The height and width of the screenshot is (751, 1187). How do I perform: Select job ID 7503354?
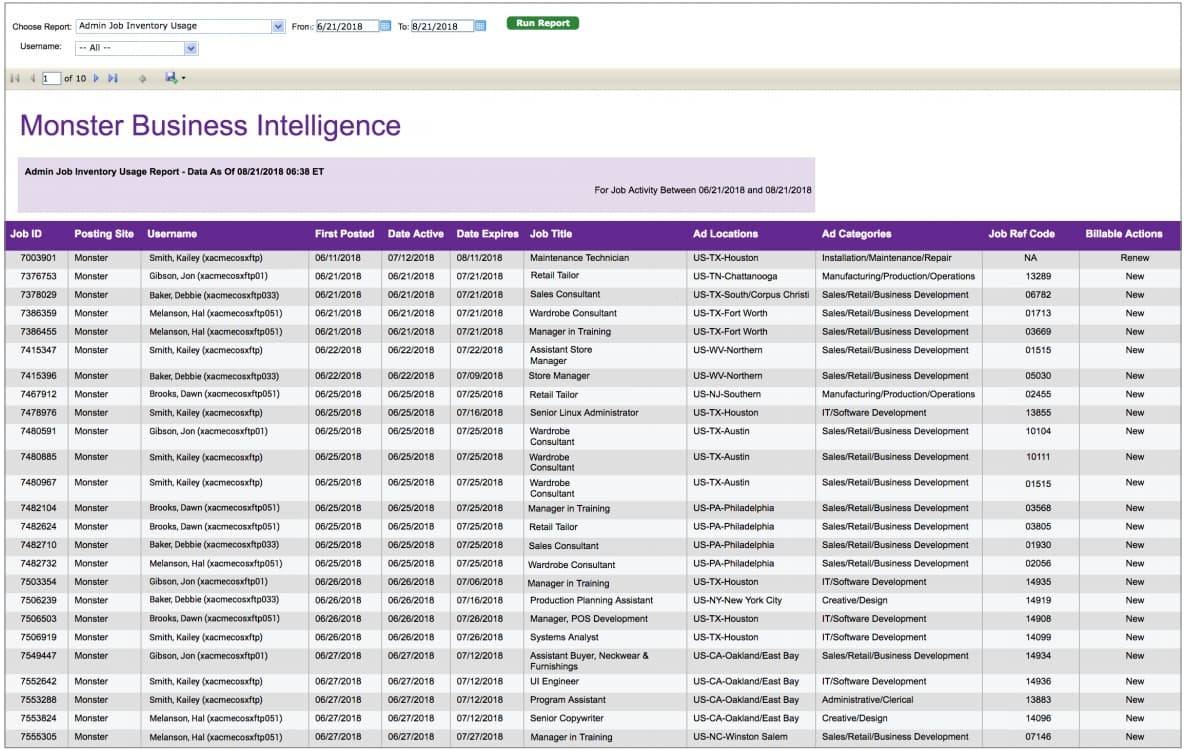click(38, 582)
